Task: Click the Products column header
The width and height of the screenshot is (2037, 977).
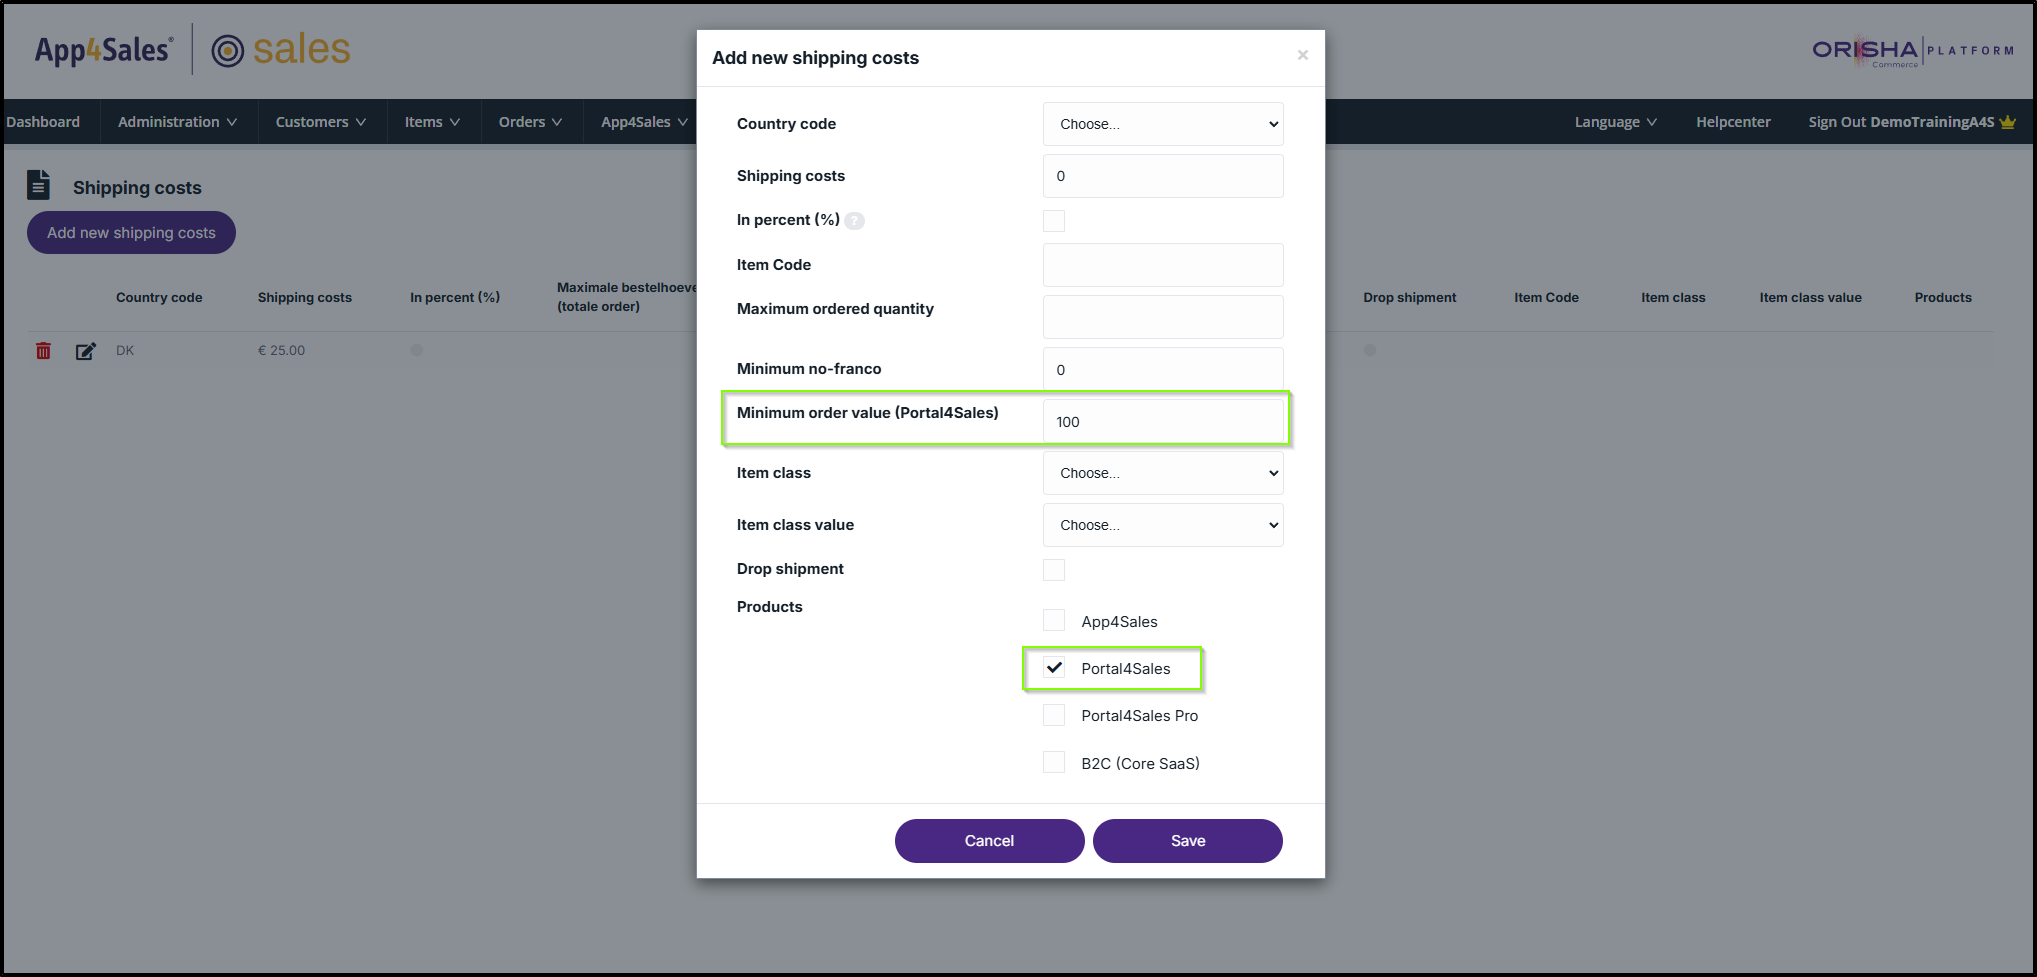Action: 1943,298
